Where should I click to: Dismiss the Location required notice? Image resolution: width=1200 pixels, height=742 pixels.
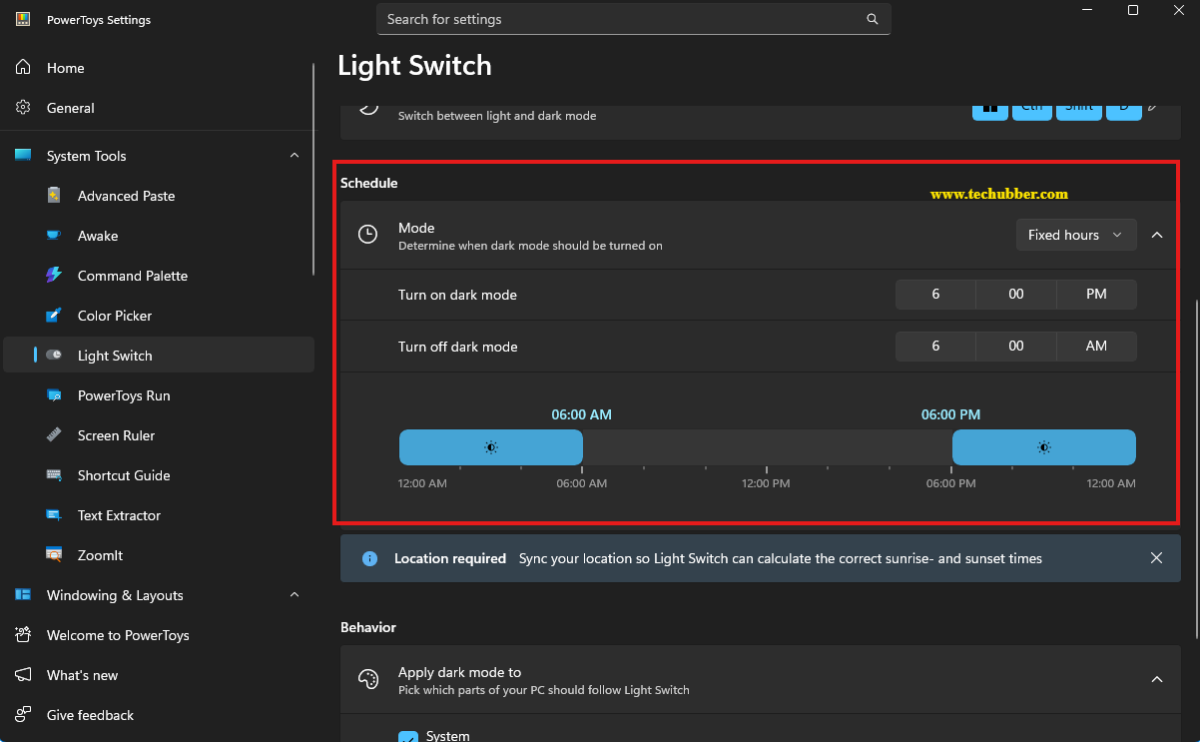pyautogui.click(x=1157, y=558)
